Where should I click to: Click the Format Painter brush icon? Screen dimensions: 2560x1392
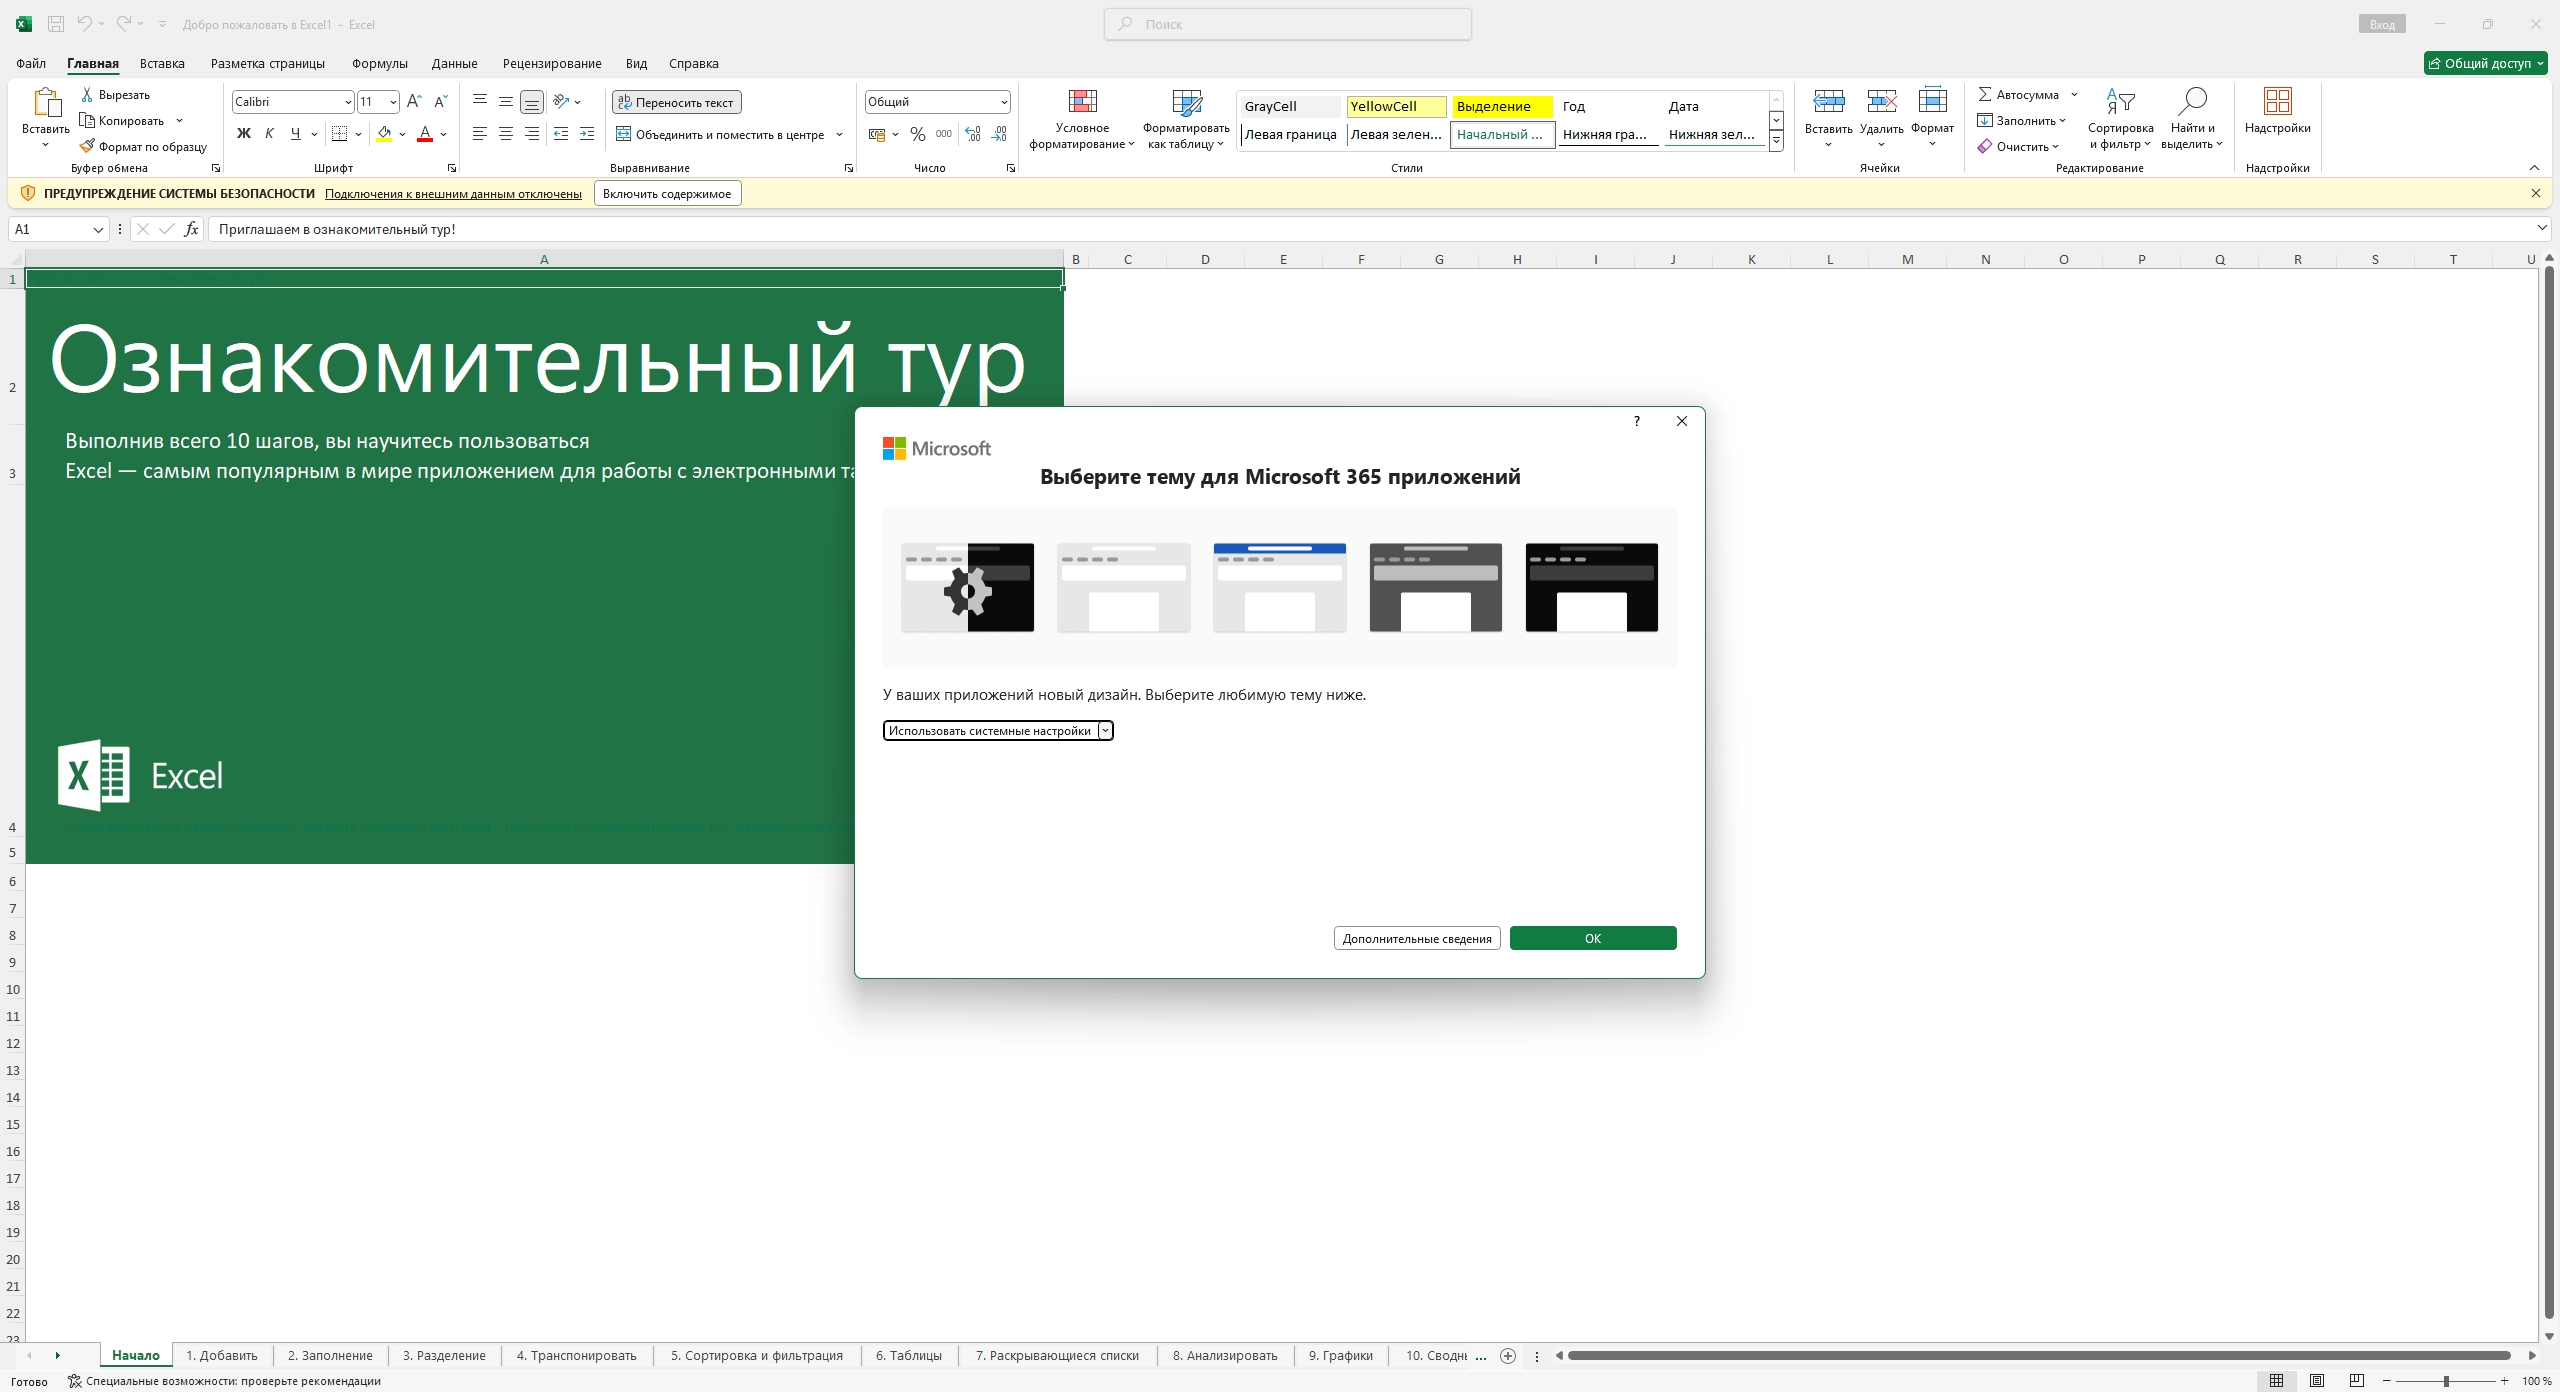(x=87, y=146)
